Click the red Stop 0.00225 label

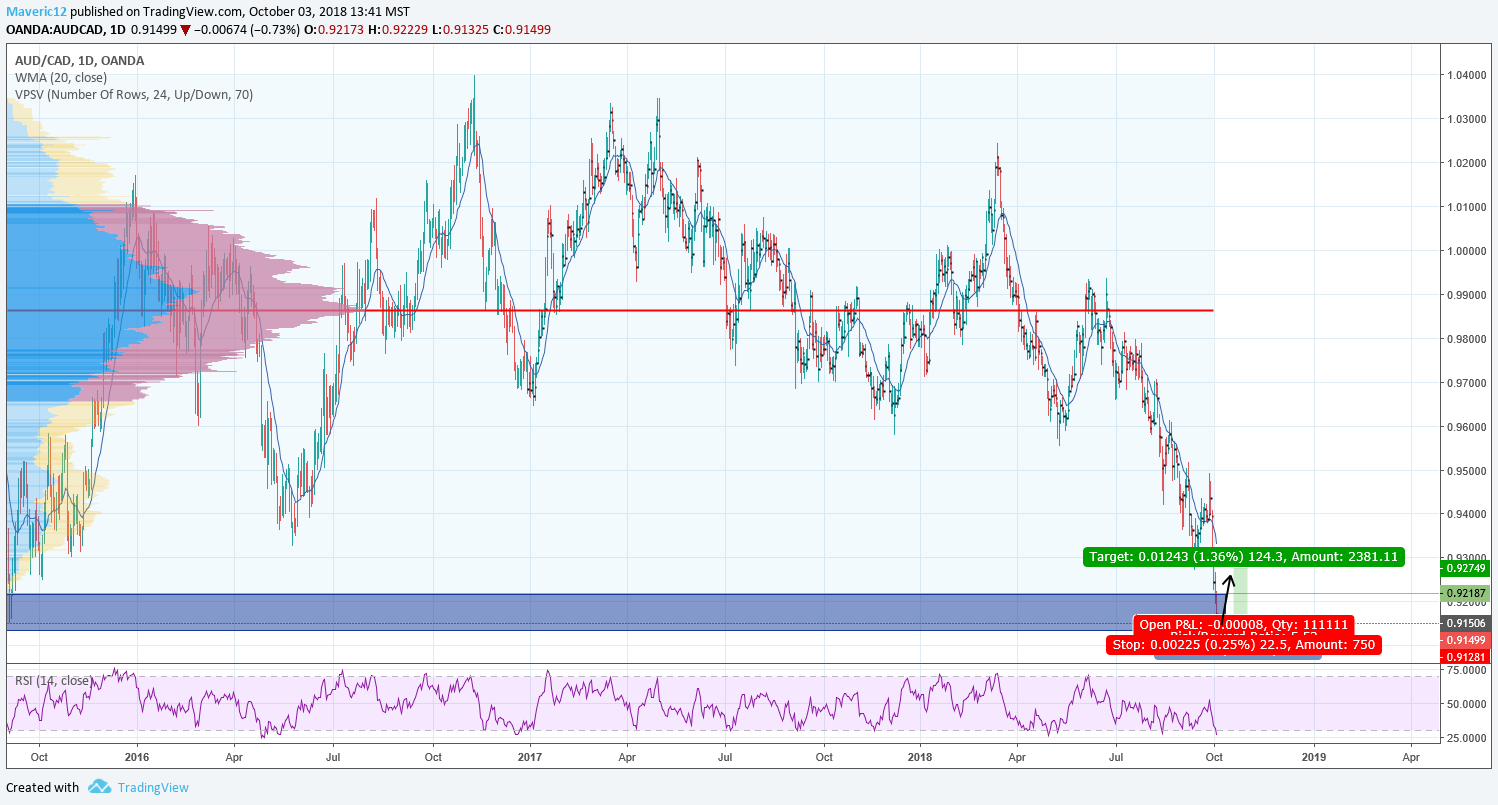[1243, 644]
